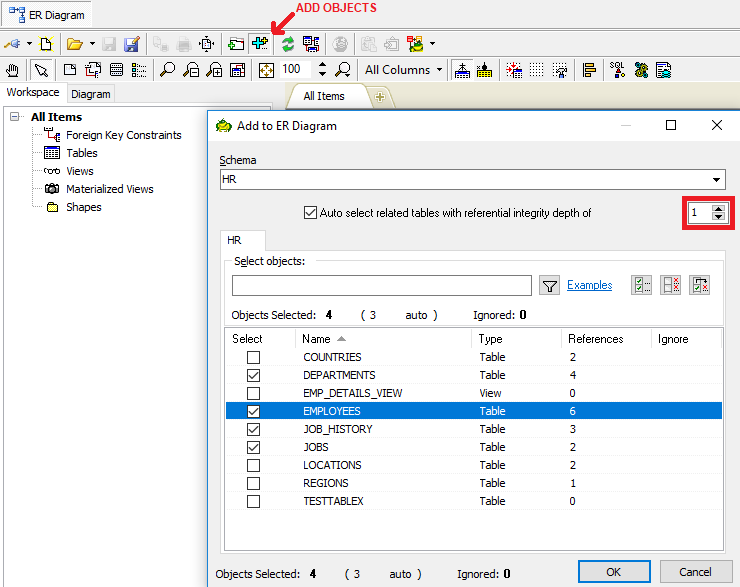Click the Select objects filter text field

point(381,286)
